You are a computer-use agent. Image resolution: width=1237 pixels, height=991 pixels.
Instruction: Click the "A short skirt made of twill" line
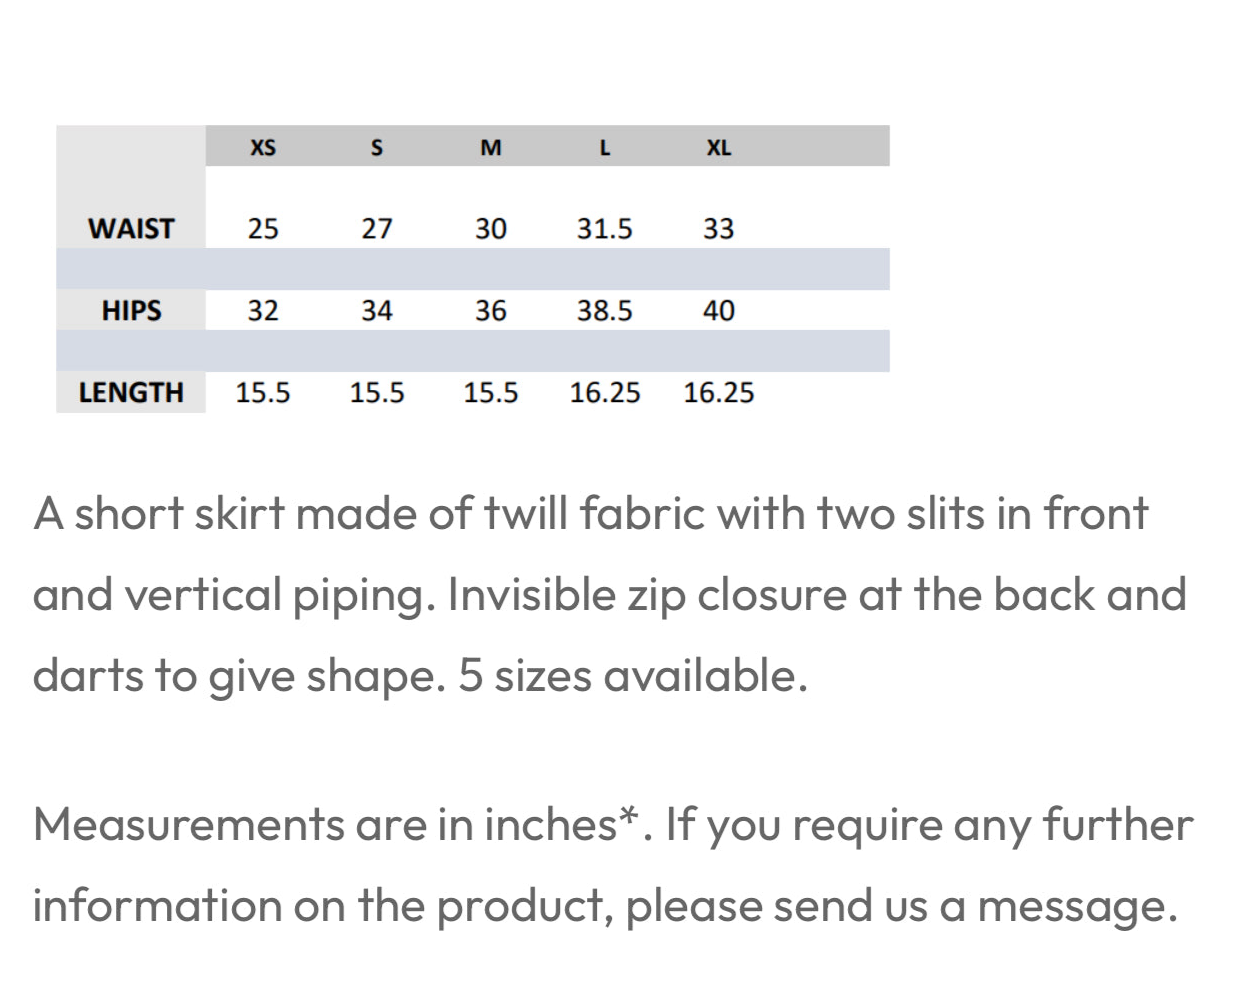590,514
